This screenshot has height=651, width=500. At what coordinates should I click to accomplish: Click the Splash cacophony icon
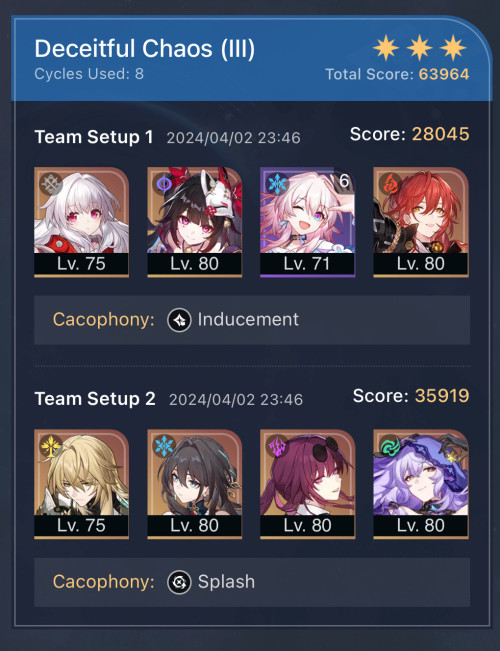tap(179, 582)
